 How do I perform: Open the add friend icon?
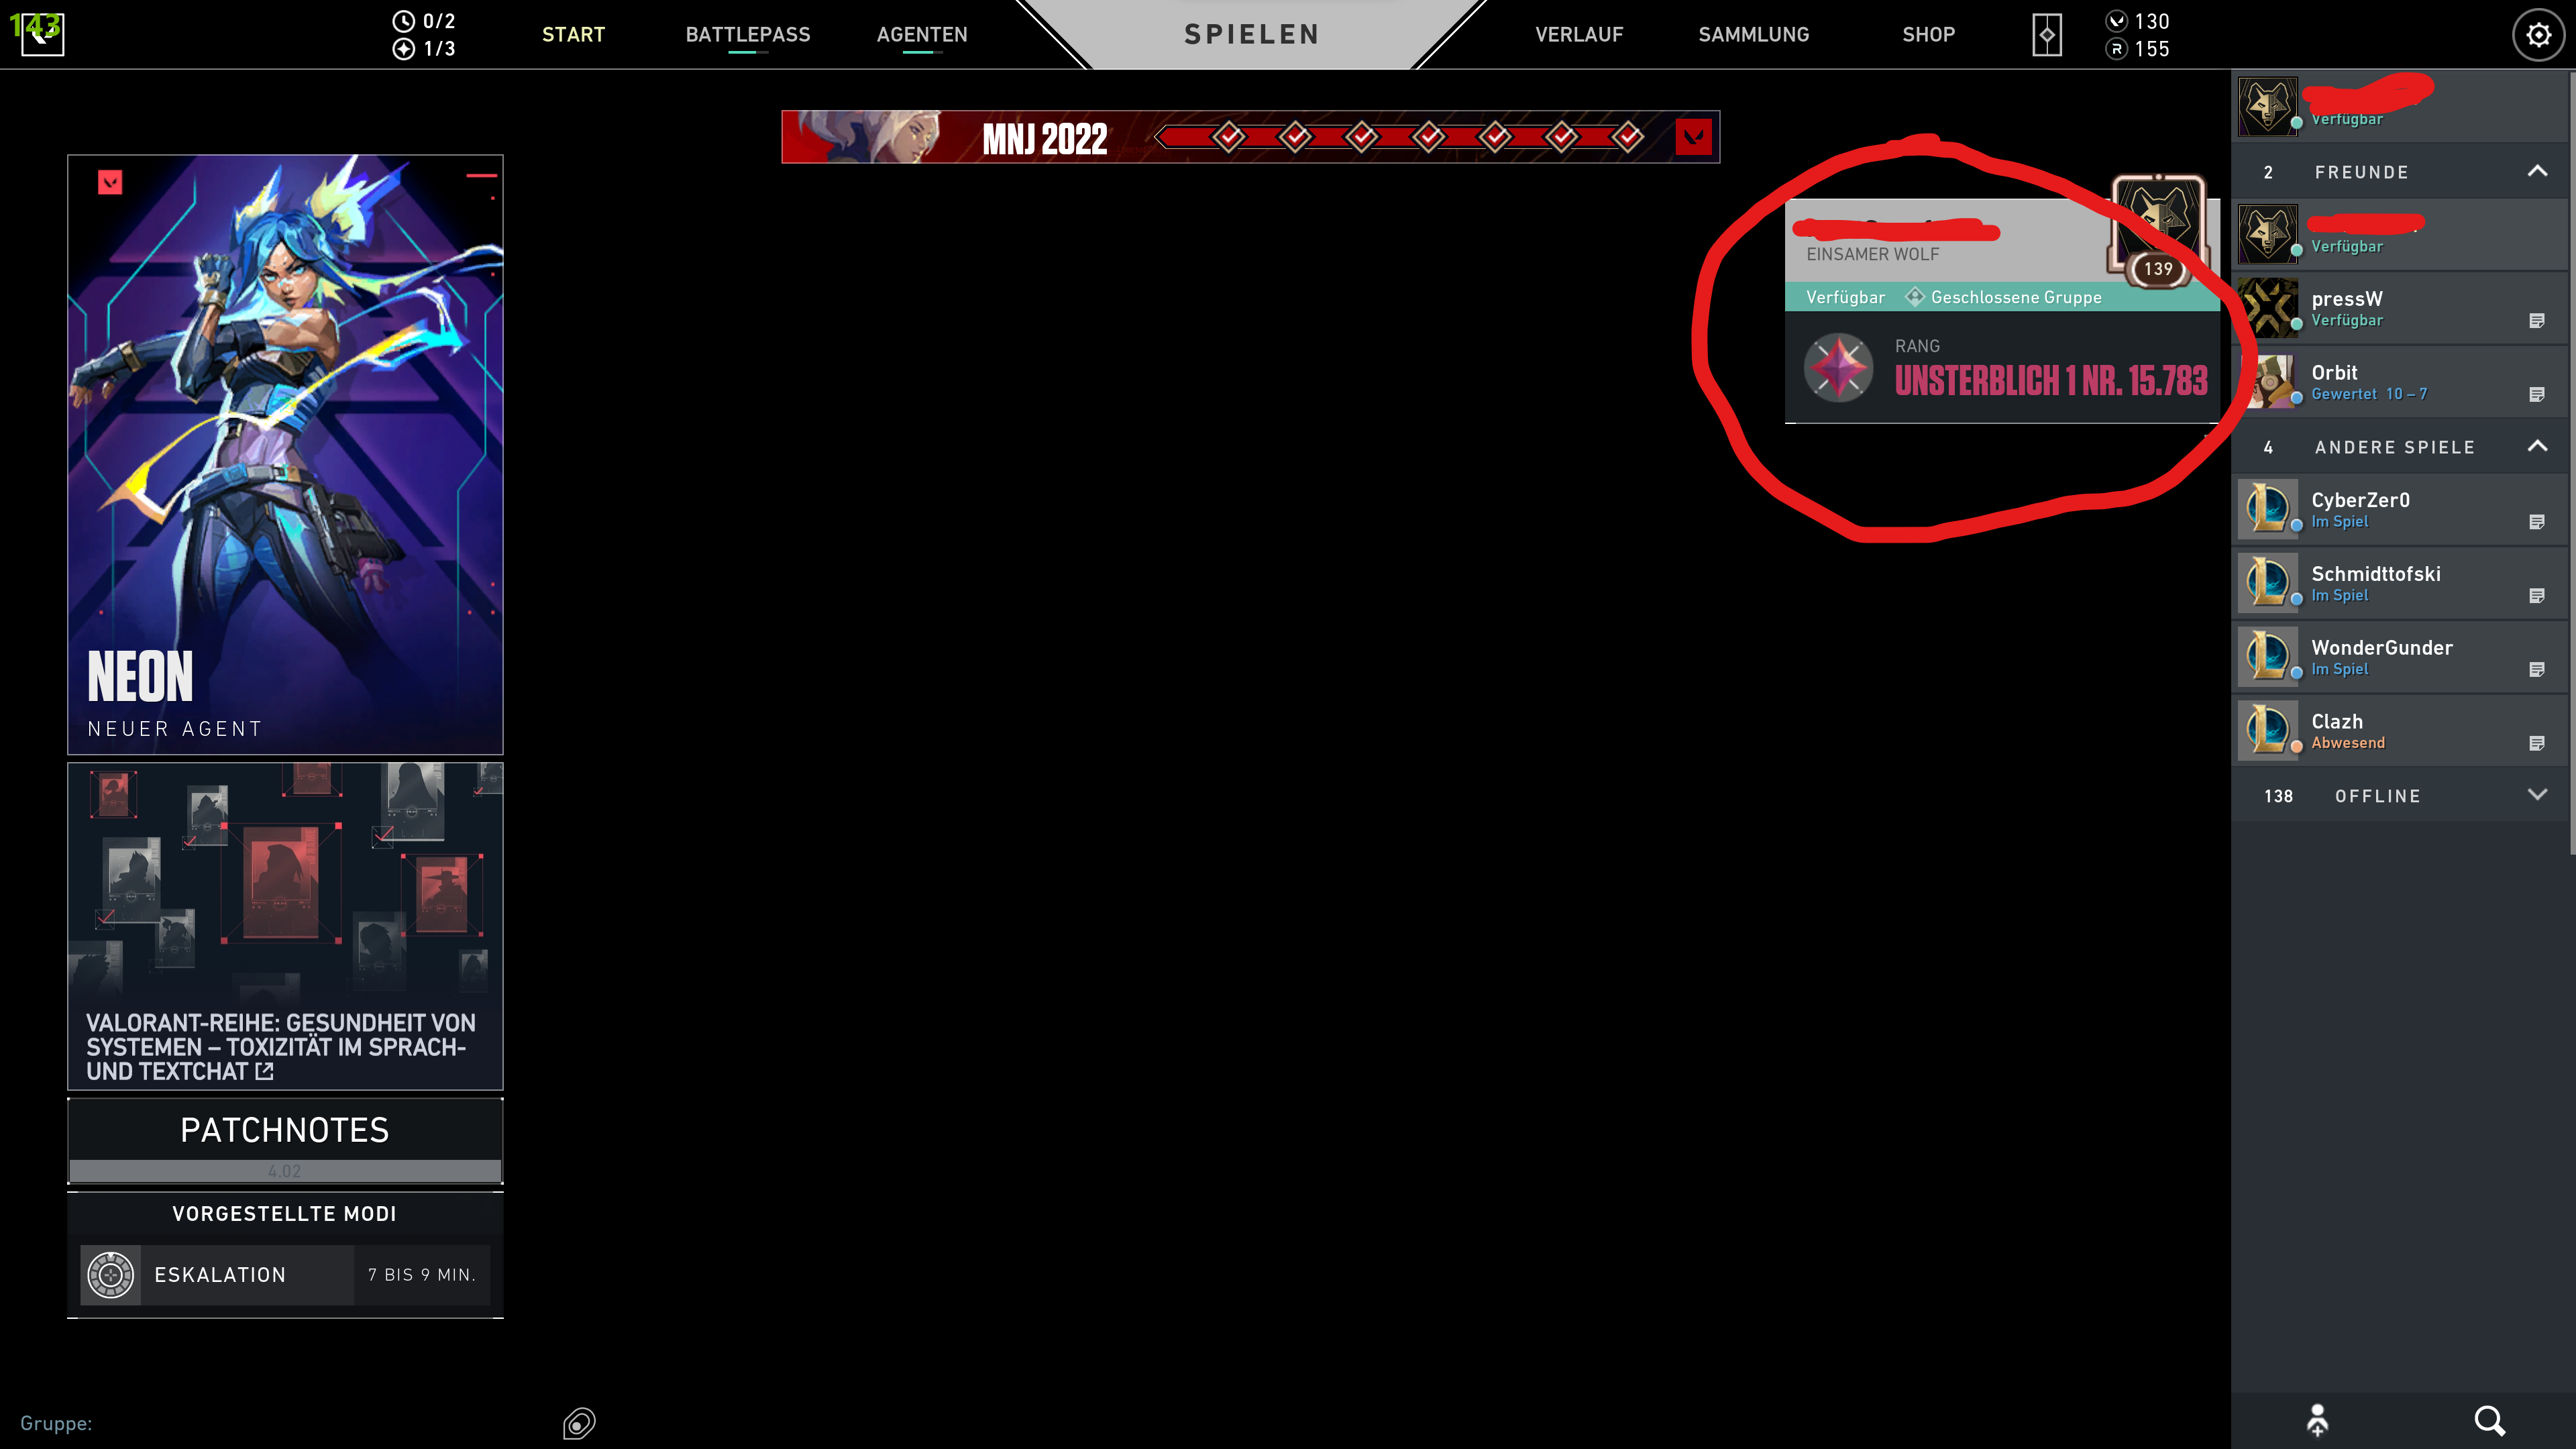[2317, 1420]
